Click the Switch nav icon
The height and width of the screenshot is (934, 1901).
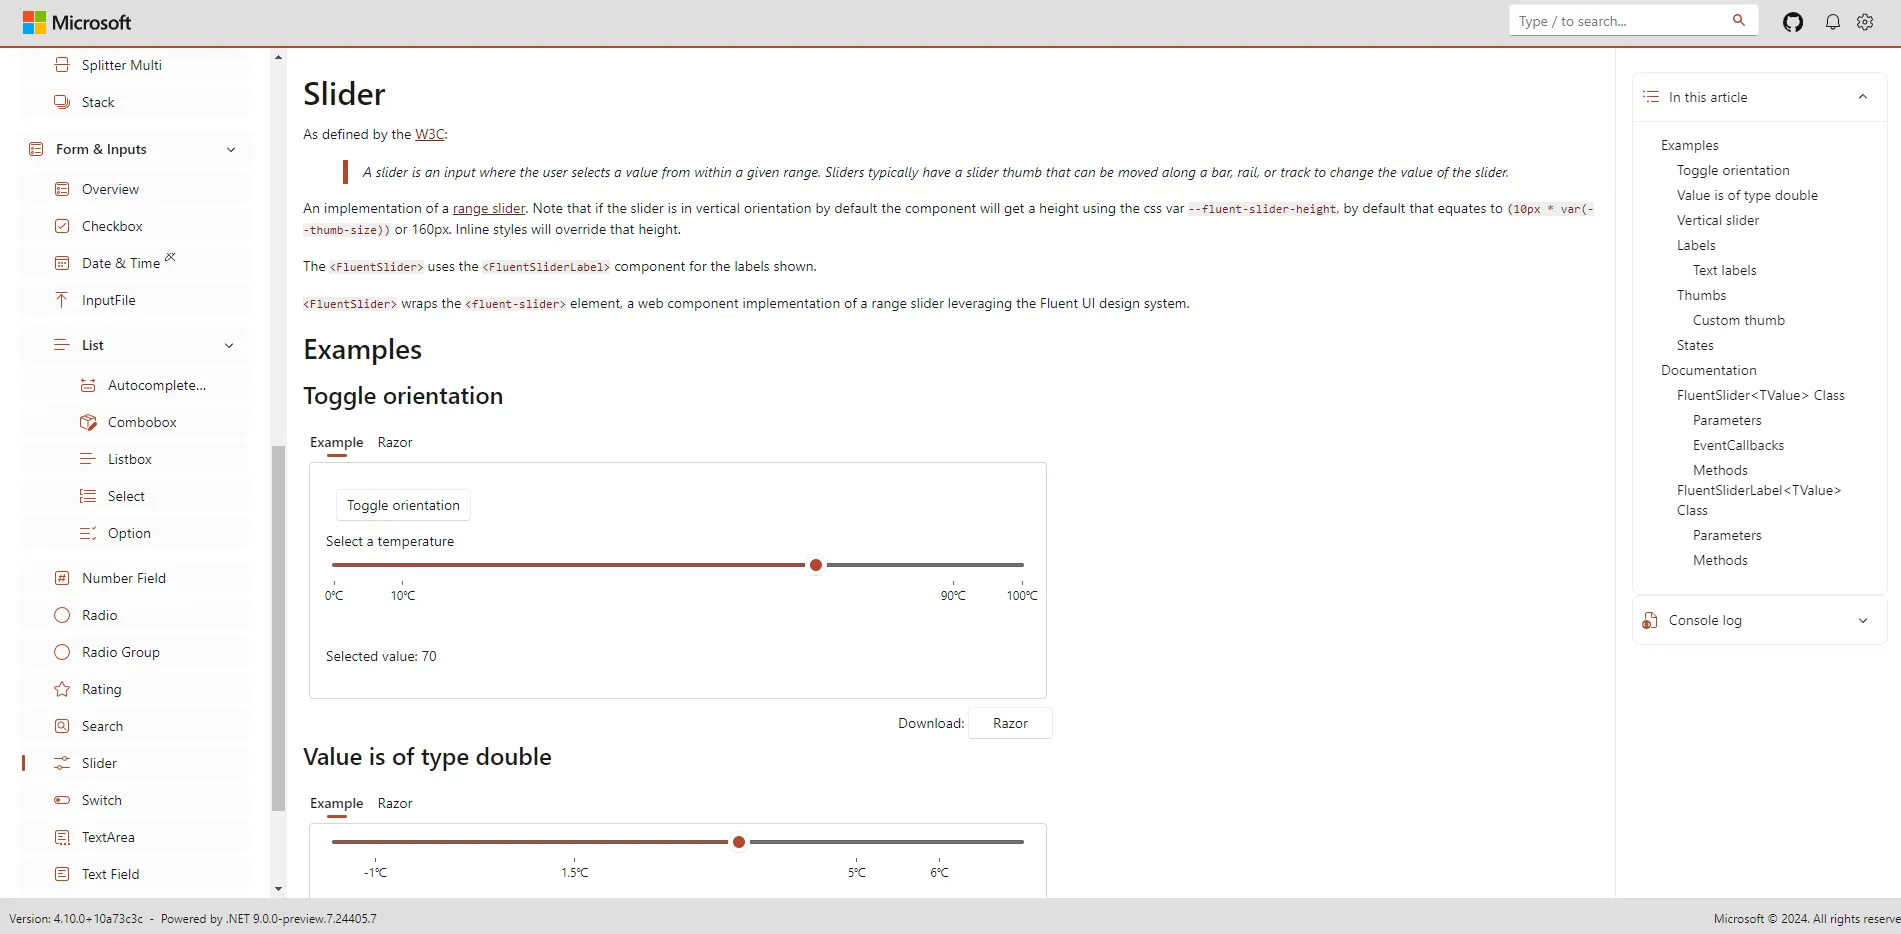(62, 800)
